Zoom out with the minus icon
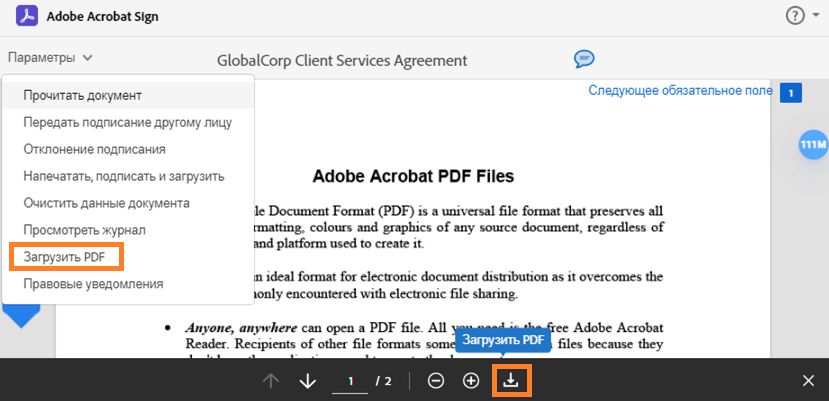This screenshot has height=401, width=829. (x=436, y=381)
